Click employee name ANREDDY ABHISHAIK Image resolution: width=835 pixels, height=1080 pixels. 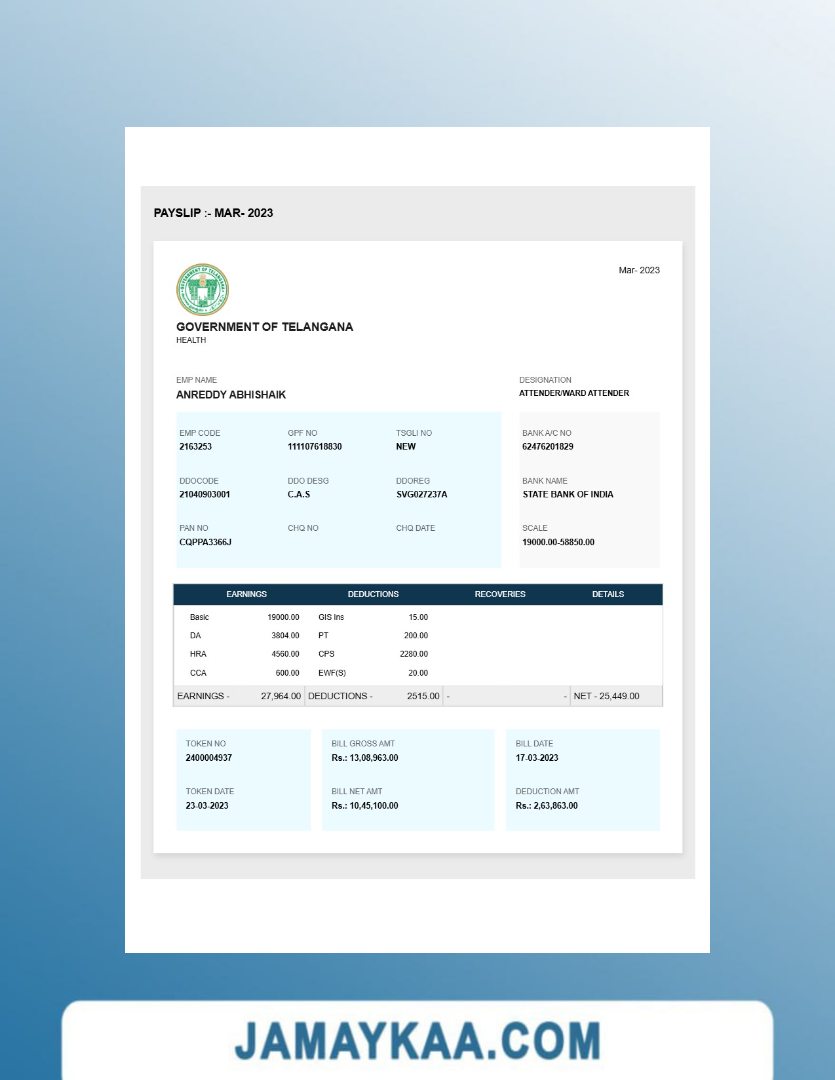coord(231,395)
